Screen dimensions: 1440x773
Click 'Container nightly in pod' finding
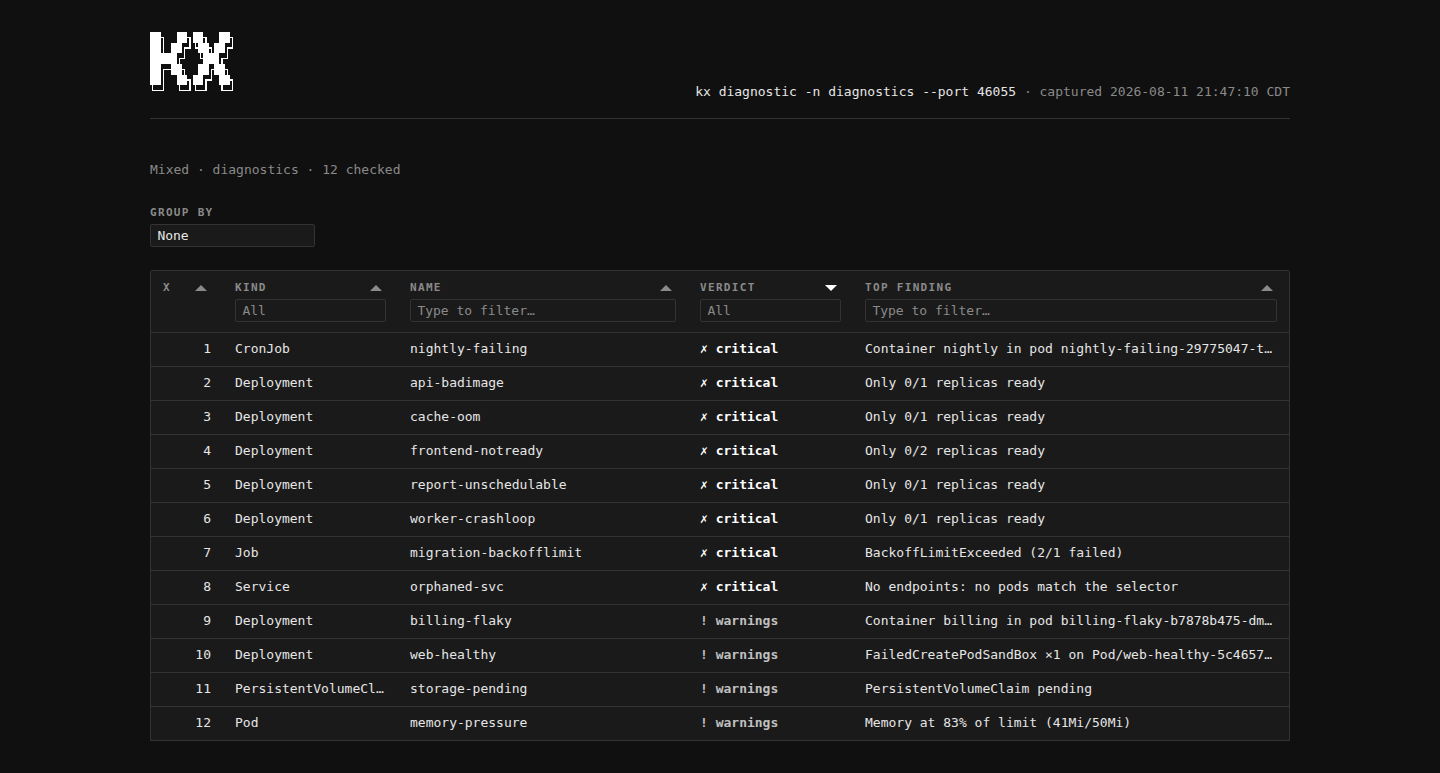1069,349
